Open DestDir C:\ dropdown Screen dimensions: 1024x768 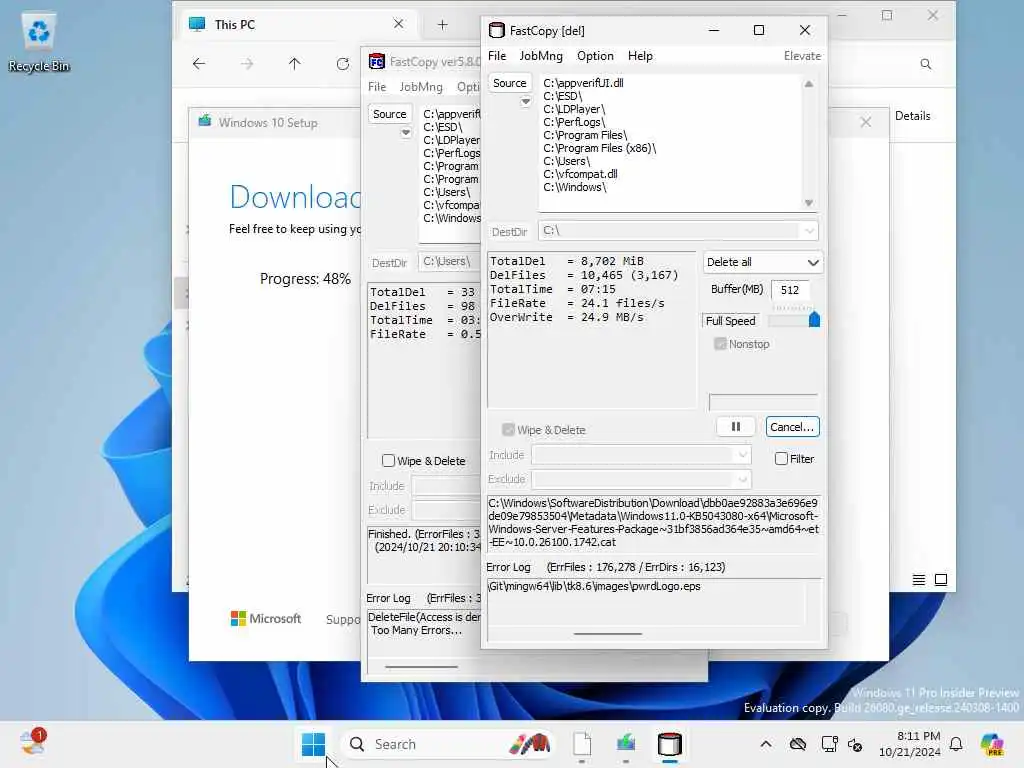809,231
